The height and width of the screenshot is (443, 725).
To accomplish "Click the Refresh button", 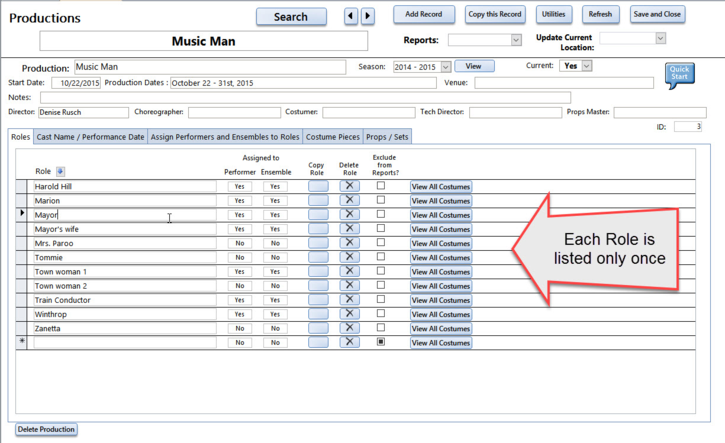I will coord(600,14).
